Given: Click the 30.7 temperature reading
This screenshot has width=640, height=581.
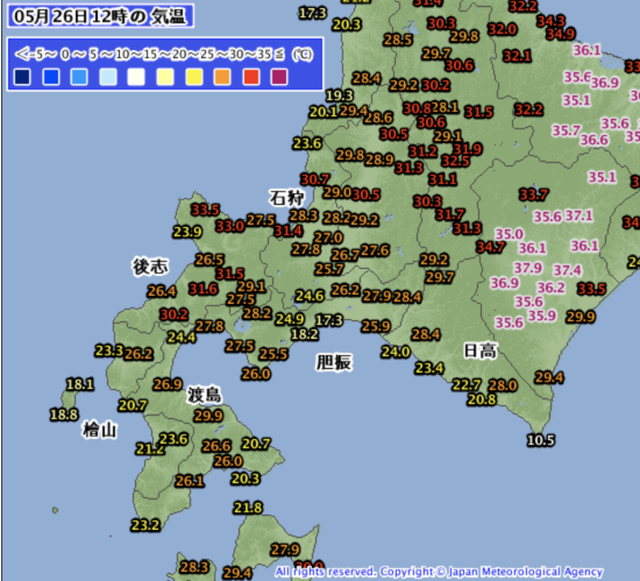Looking at the screenshot, I should [x=315, y=179].
